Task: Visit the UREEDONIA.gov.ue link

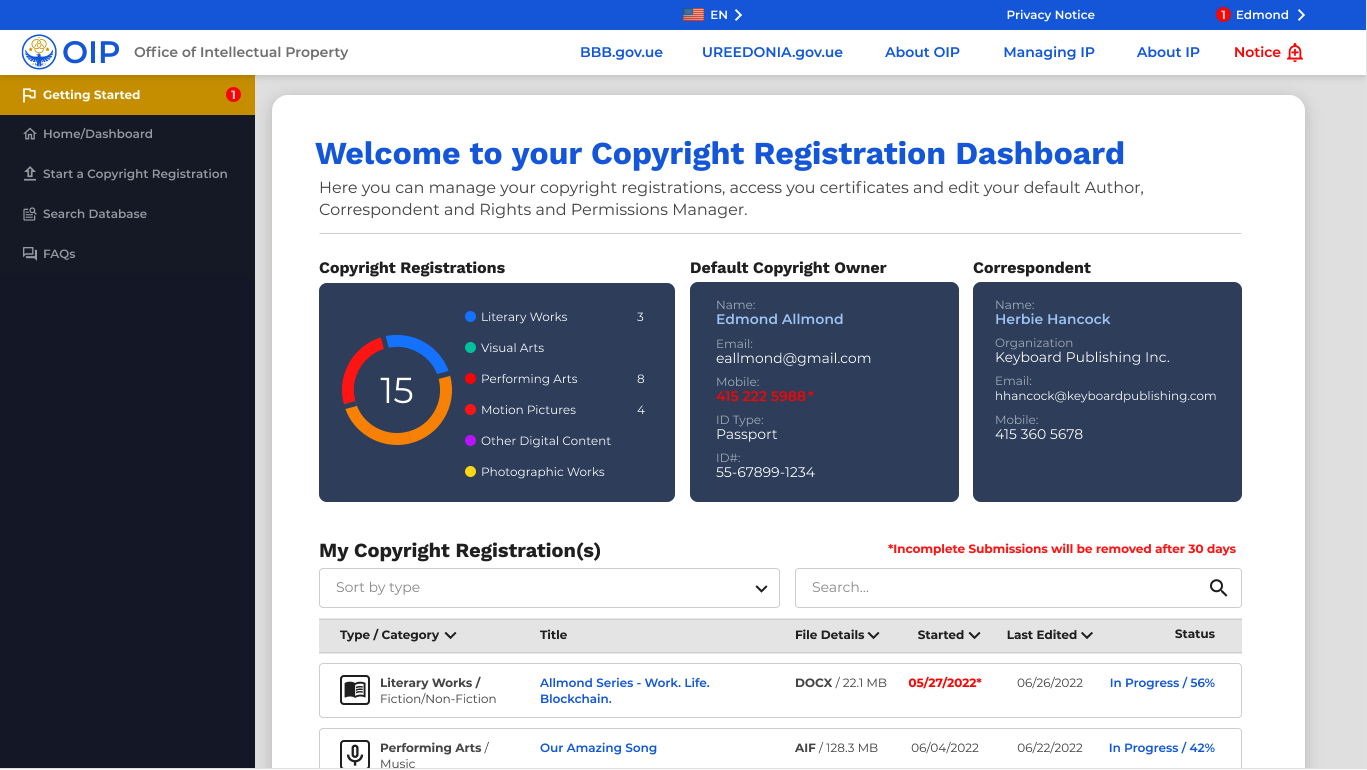Action: (x=772, y=53)
